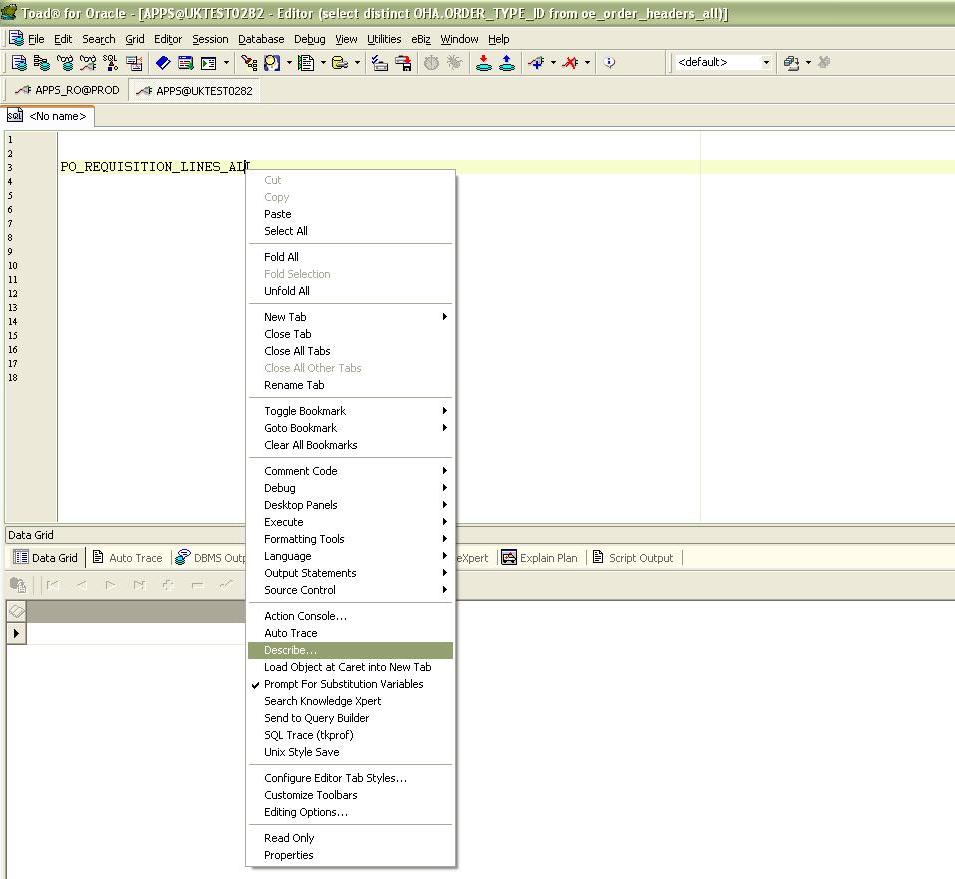955x879 pixels.
Task: Choose Describe... from context menu
Action: coord(350,650)
